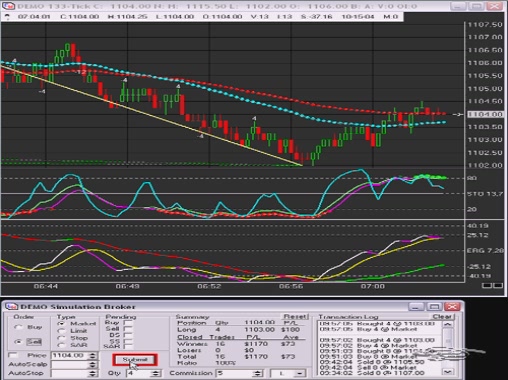This screenshot has height=380, width=508.
Task: Select the Sell order radio button
Action: point(18,342)
